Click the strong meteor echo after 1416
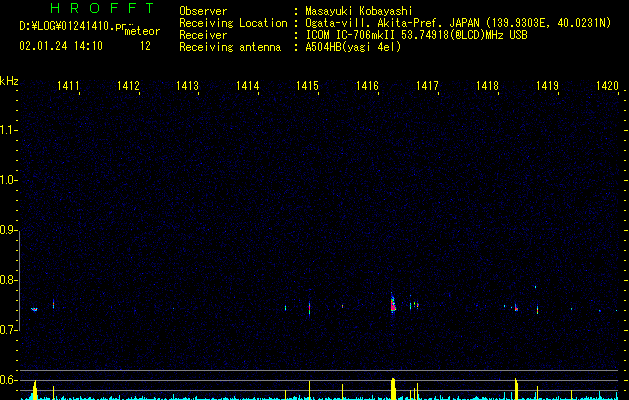Viewport: 629px width, 400px height. (393, 303)
